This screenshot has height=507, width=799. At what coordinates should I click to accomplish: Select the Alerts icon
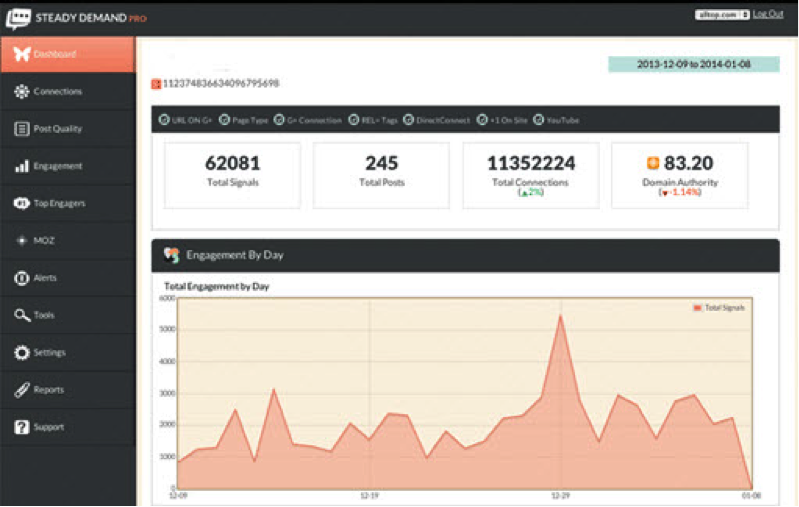21,278
